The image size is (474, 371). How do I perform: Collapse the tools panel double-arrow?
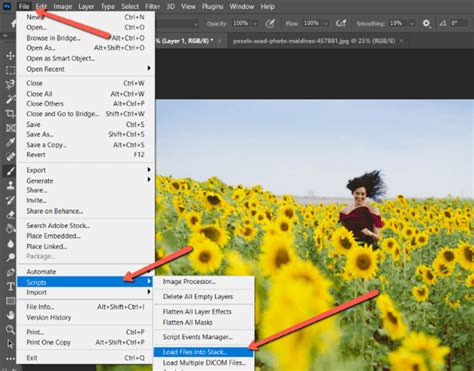tap(5, 36)
